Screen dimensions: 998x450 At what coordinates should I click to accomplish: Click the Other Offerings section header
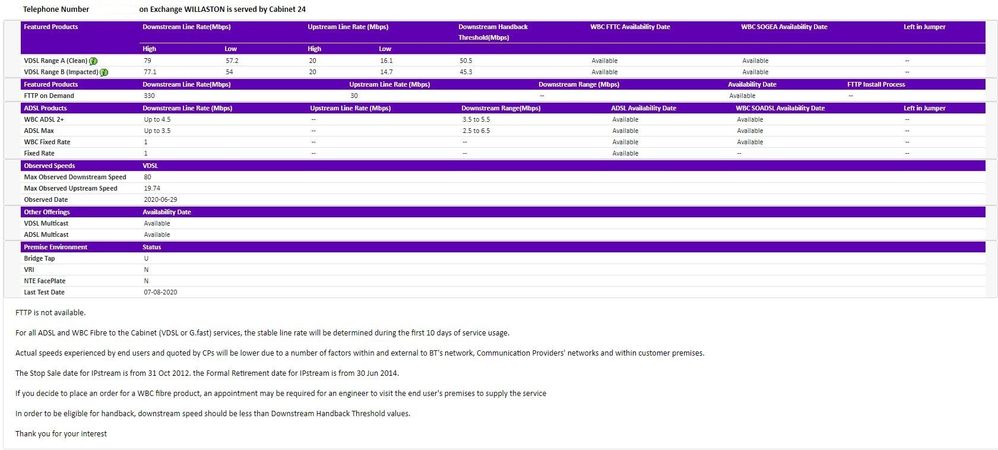point(46,212)
